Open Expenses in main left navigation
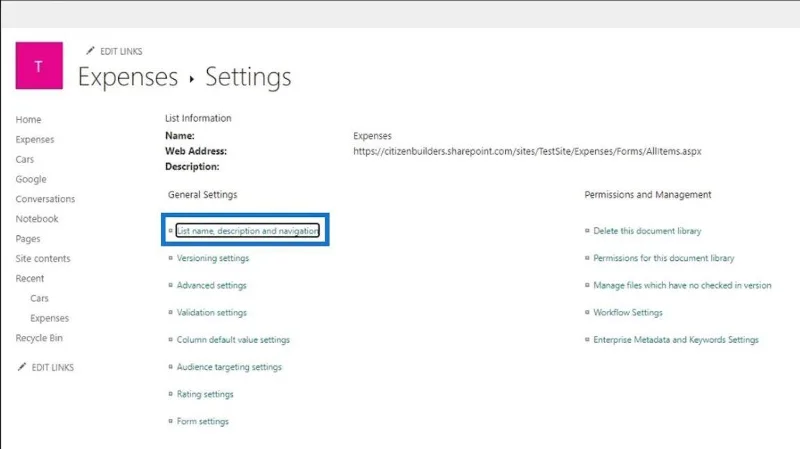800x449 pixels. point(35,139)
